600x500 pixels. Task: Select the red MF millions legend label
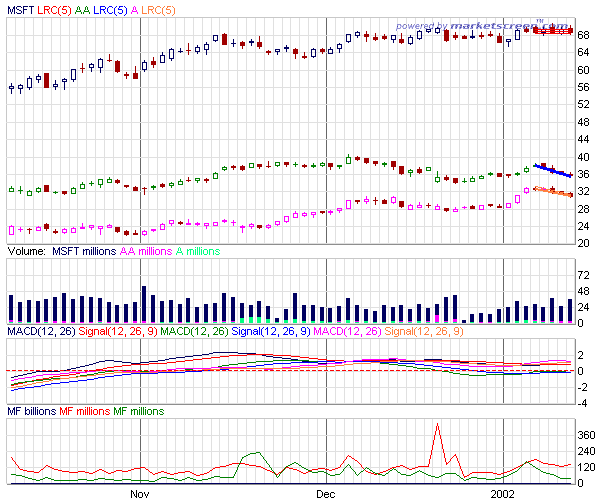(x=85, y=412)
